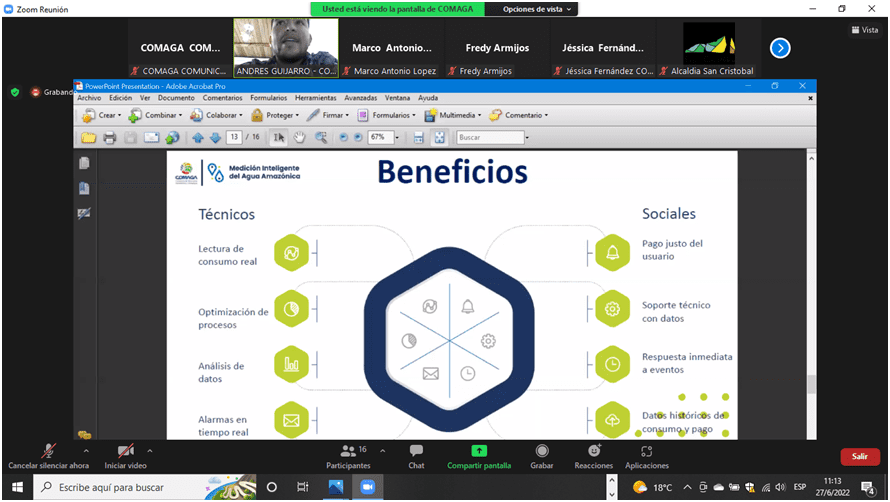Go to next page arrow in Acrobat
This screenshot has height=502, width=890.
point(215,137)
